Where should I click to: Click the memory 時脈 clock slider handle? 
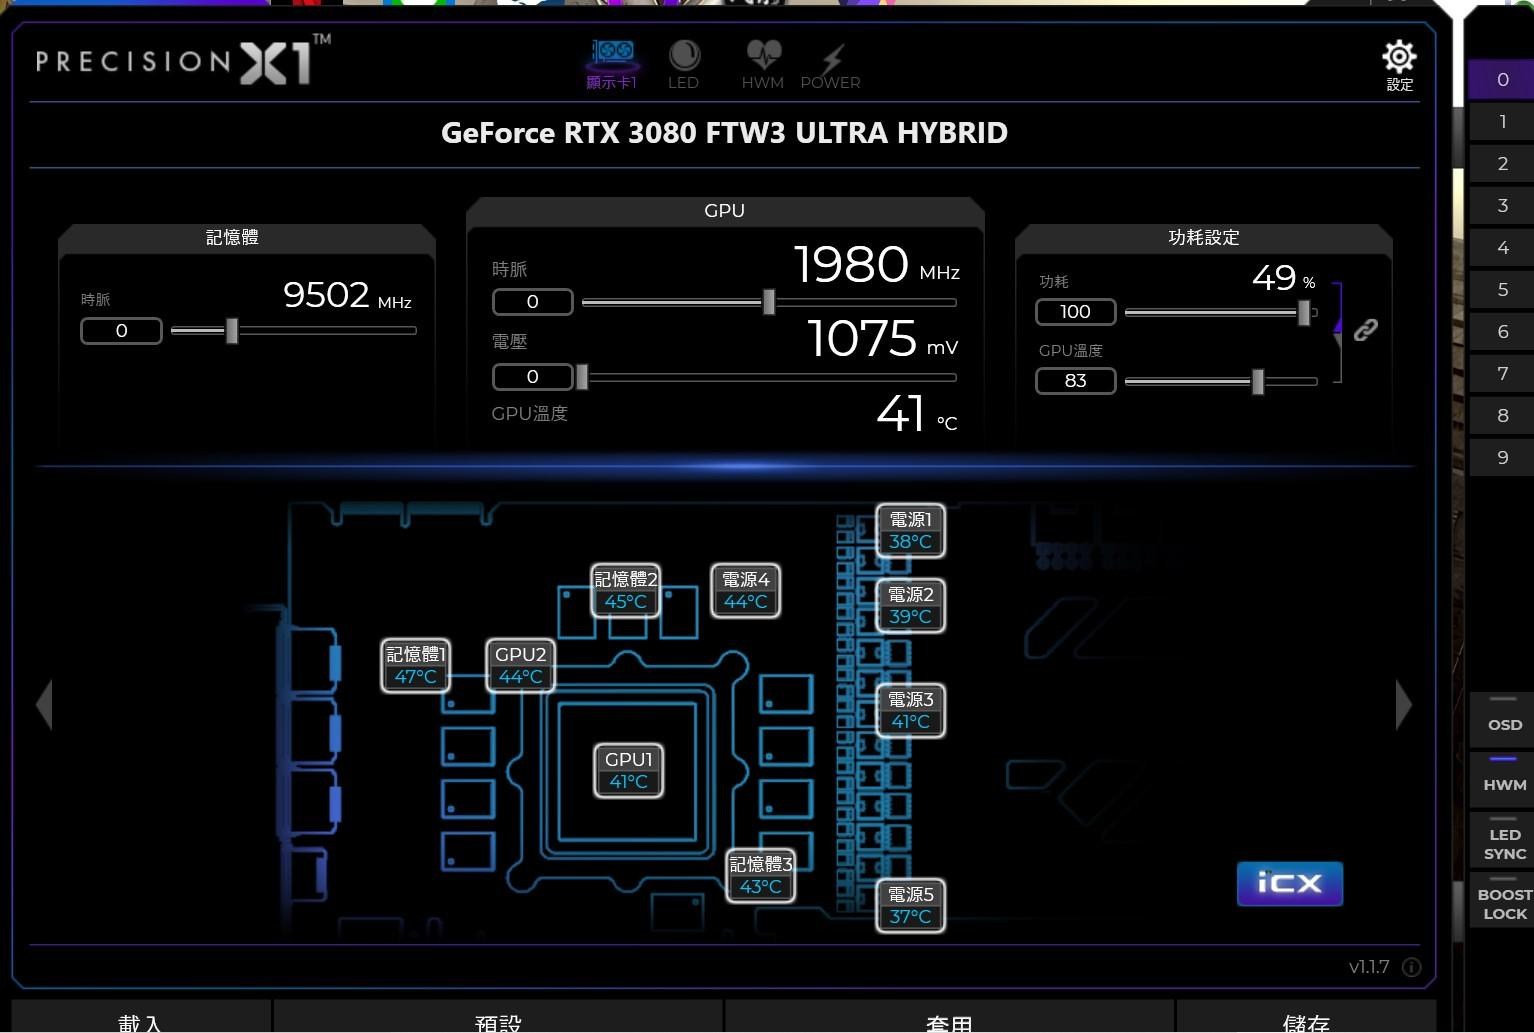(232, 331)
